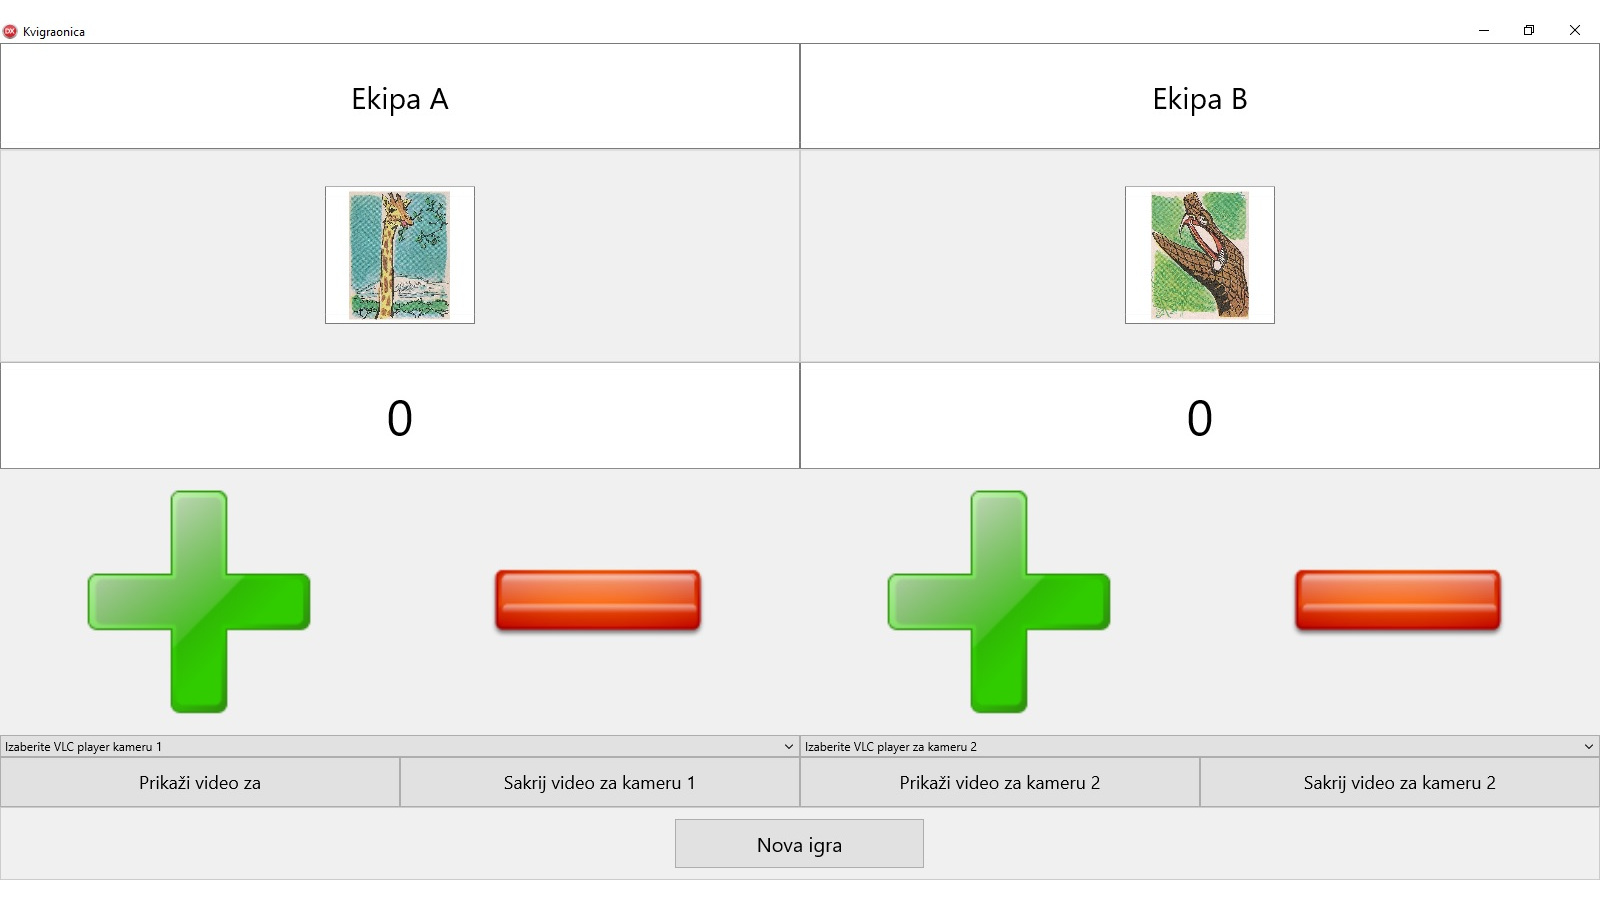
Task: Click the snake picture for Ekipa B
Action: pos(1200,255)
